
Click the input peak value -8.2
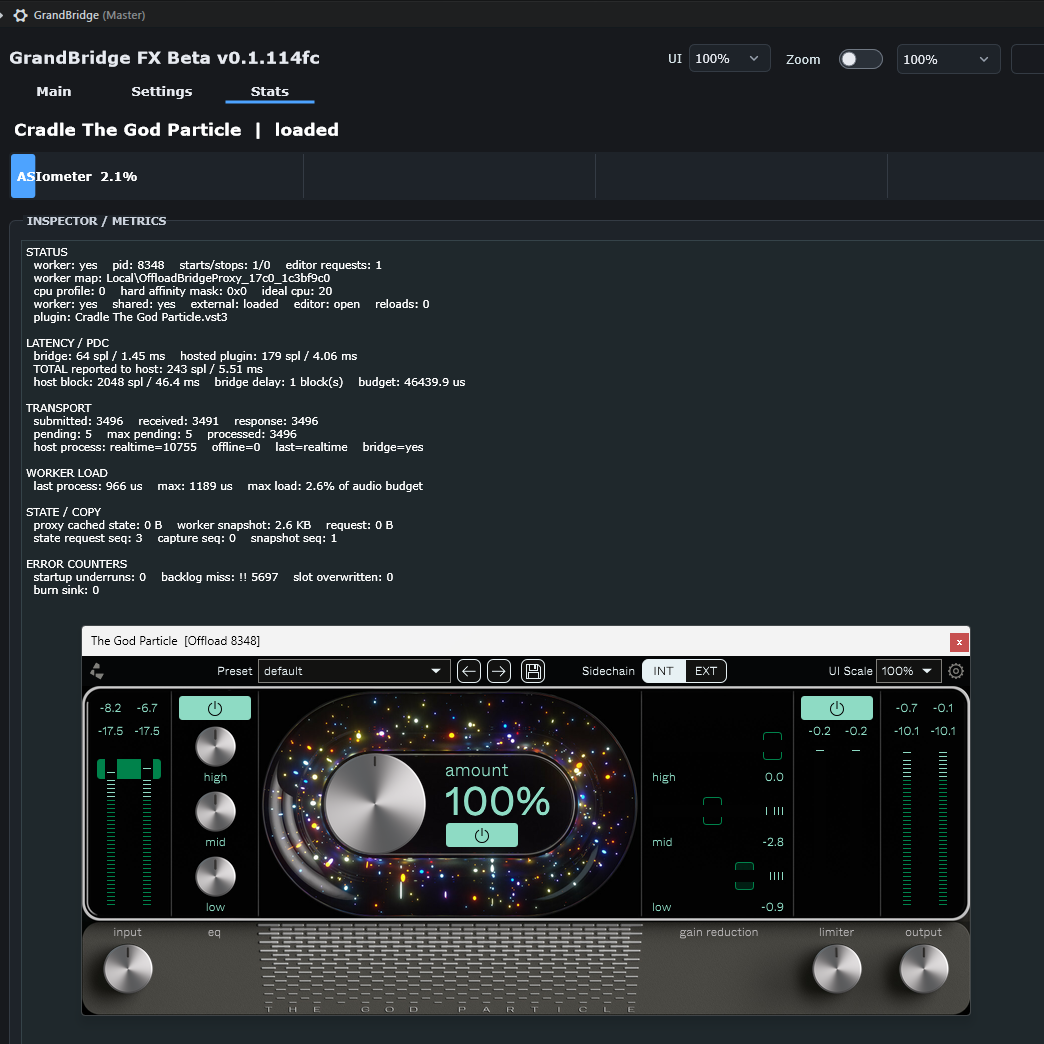[111, 708]
